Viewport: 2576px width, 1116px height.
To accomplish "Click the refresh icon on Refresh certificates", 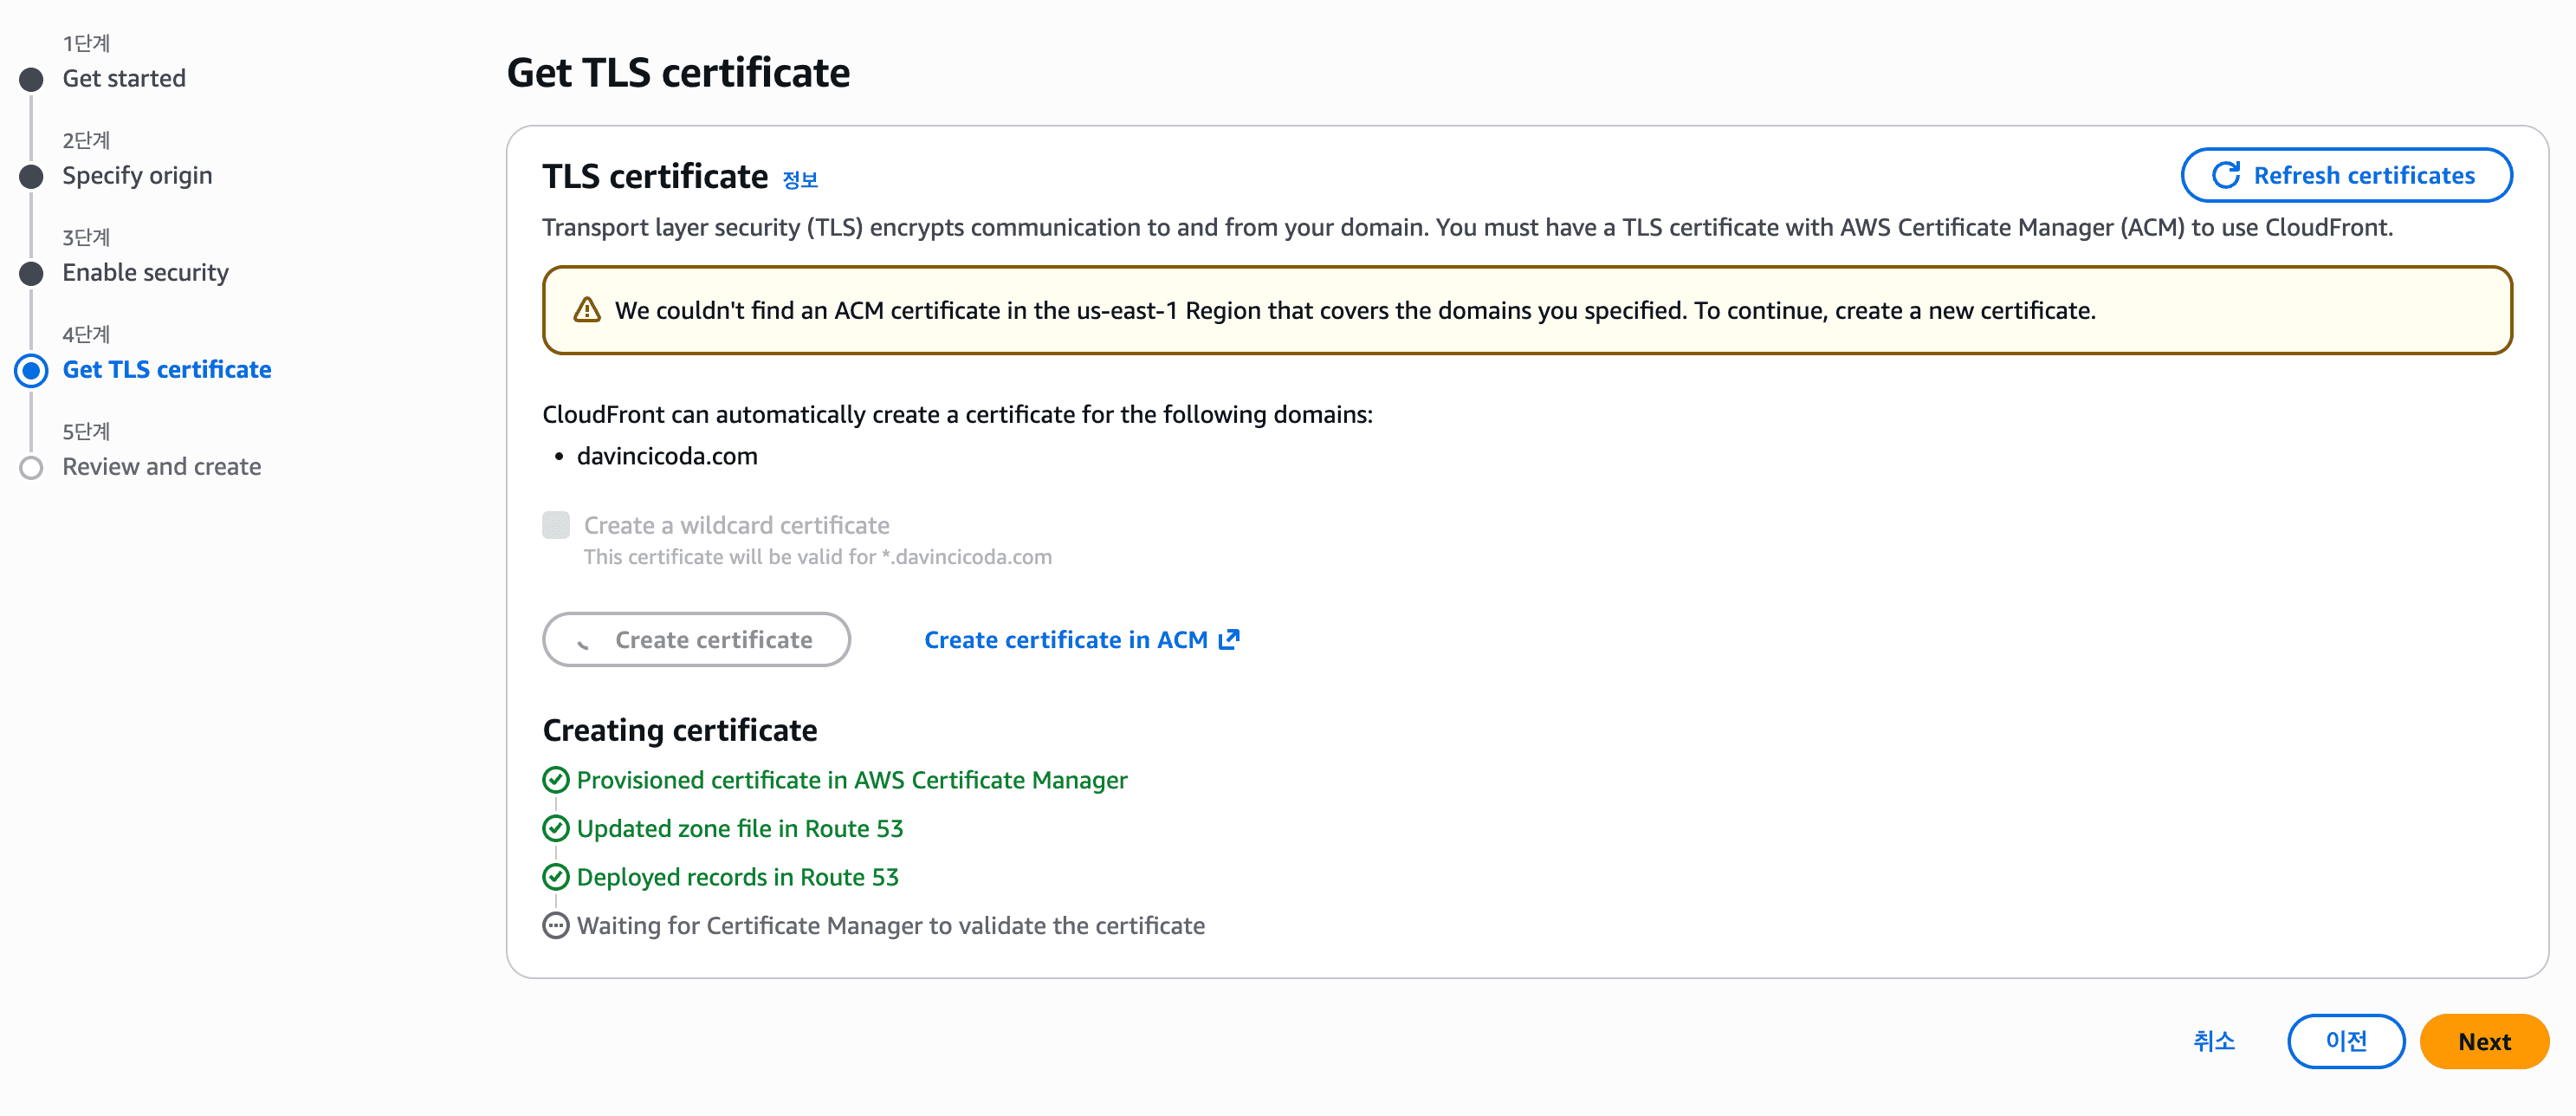I will 2226,175.
